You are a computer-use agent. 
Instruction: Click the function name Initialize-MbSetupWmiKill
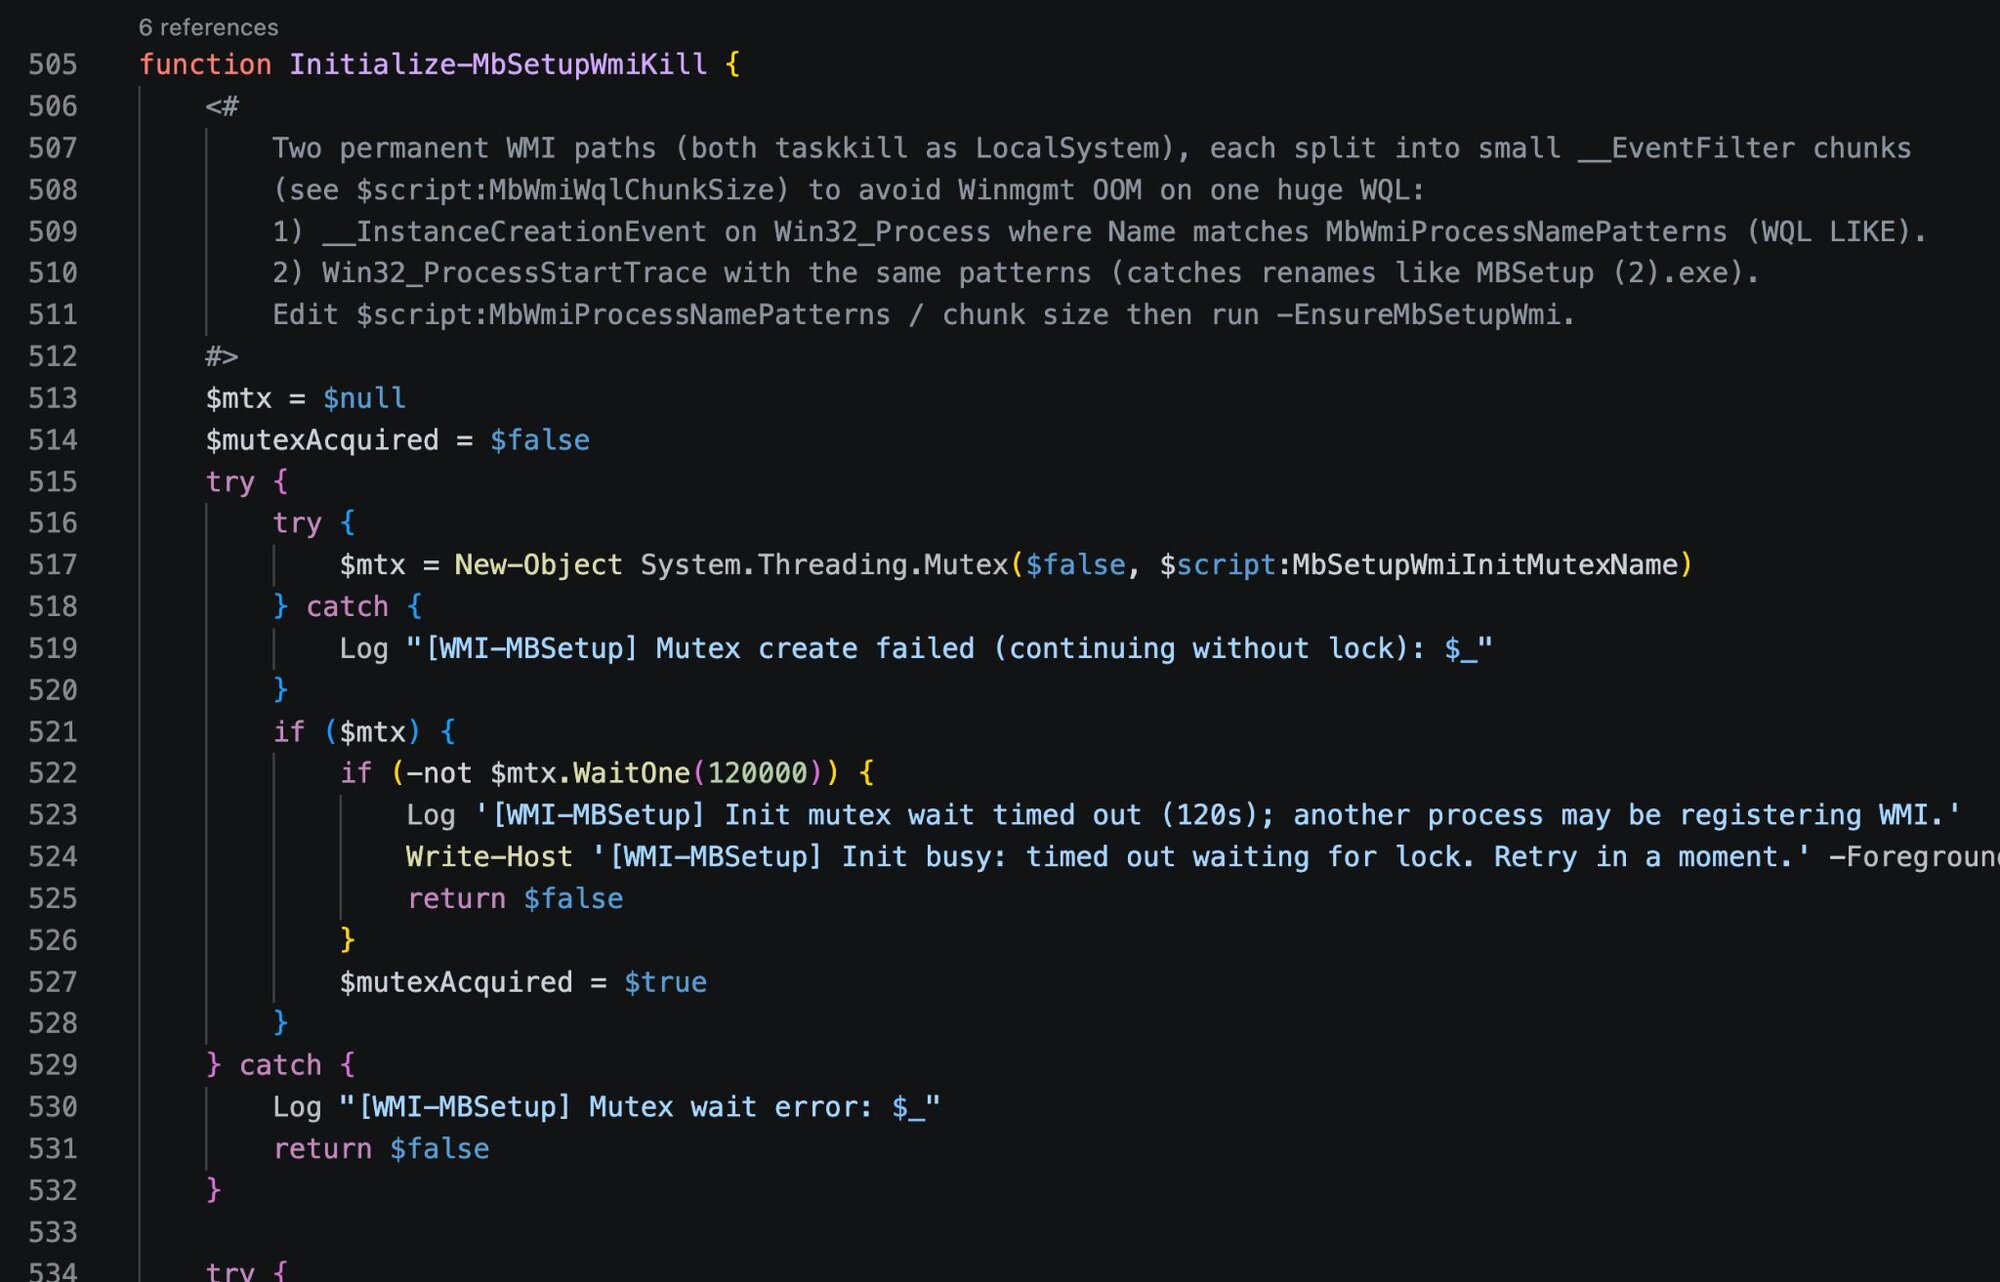coord(498,64)
